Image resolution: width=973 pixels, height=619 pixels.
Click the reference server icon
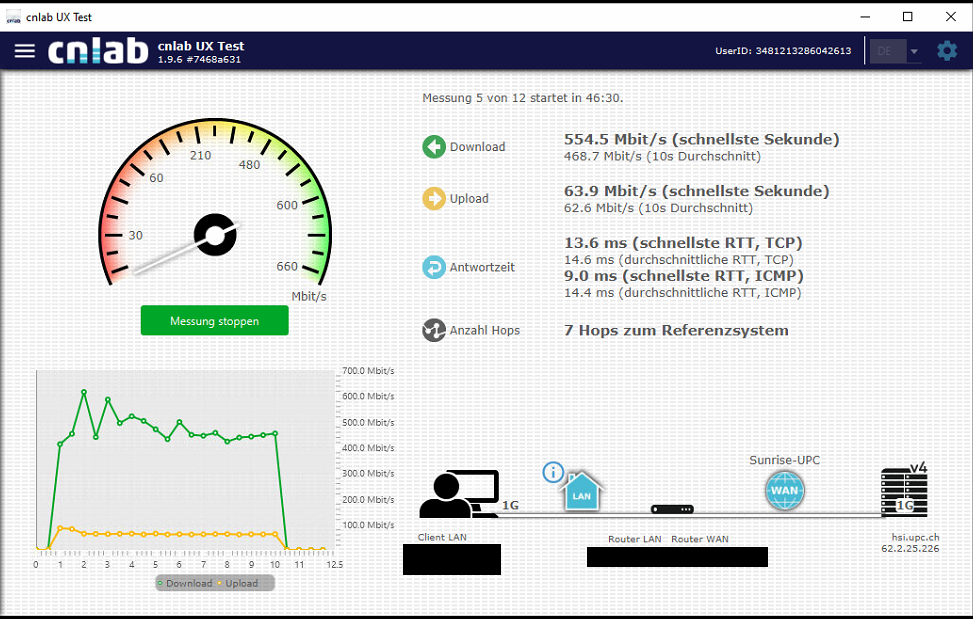(903, 492)
